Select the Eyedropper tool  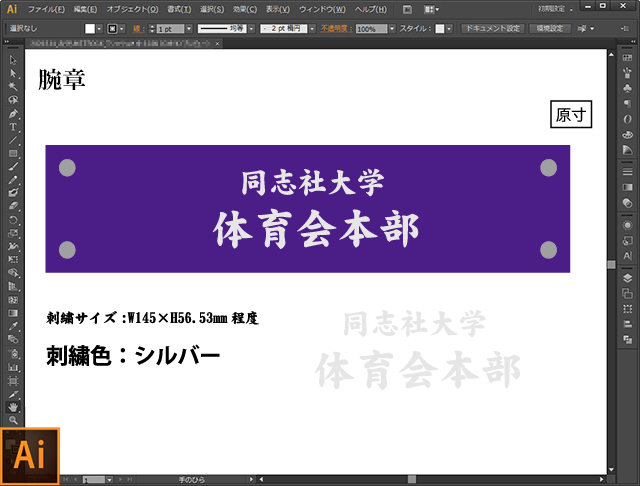(x=13, y=326)
